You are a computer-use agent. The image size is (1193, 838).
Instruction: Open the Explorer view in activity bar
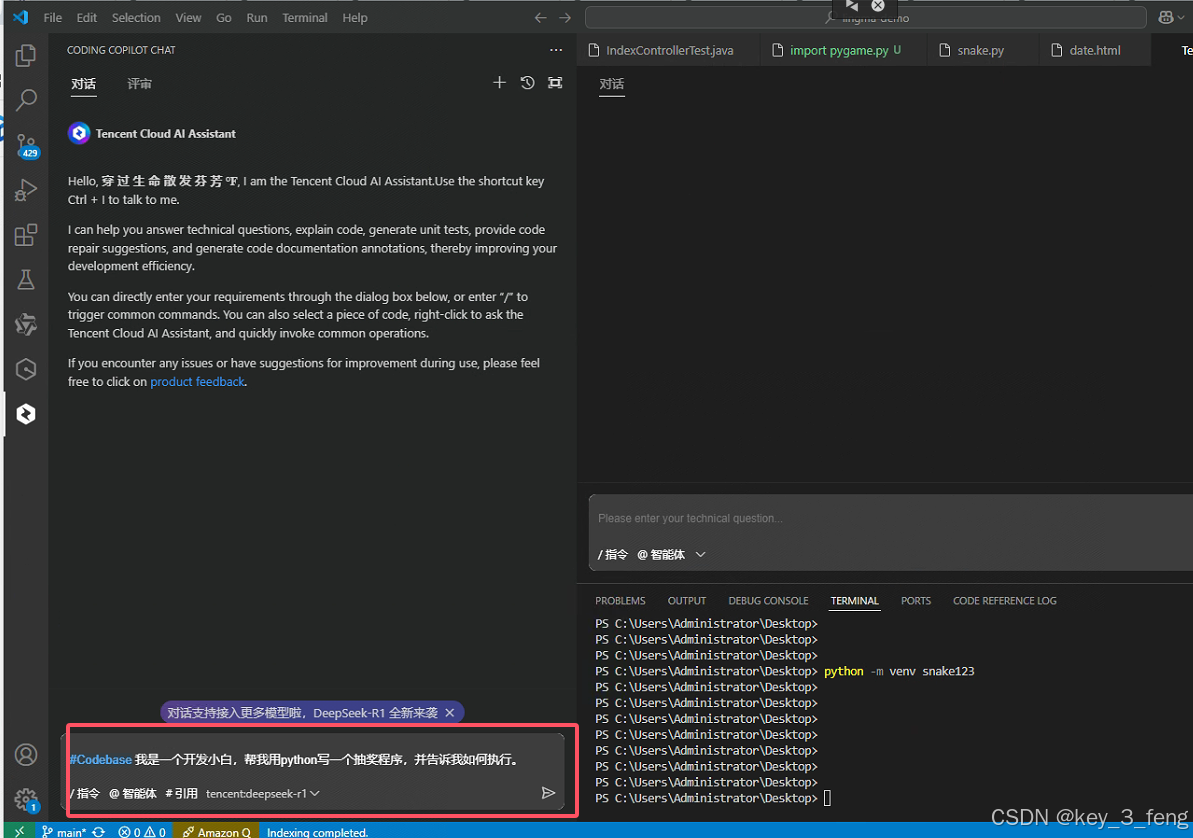click(x=26, y=55)
